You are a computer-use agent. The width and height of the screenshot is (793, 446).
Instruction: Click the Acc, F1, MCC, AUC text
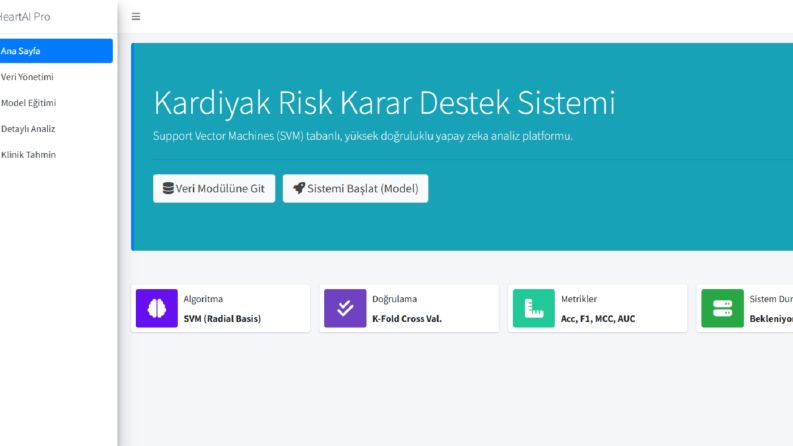(x=598, y=319)
